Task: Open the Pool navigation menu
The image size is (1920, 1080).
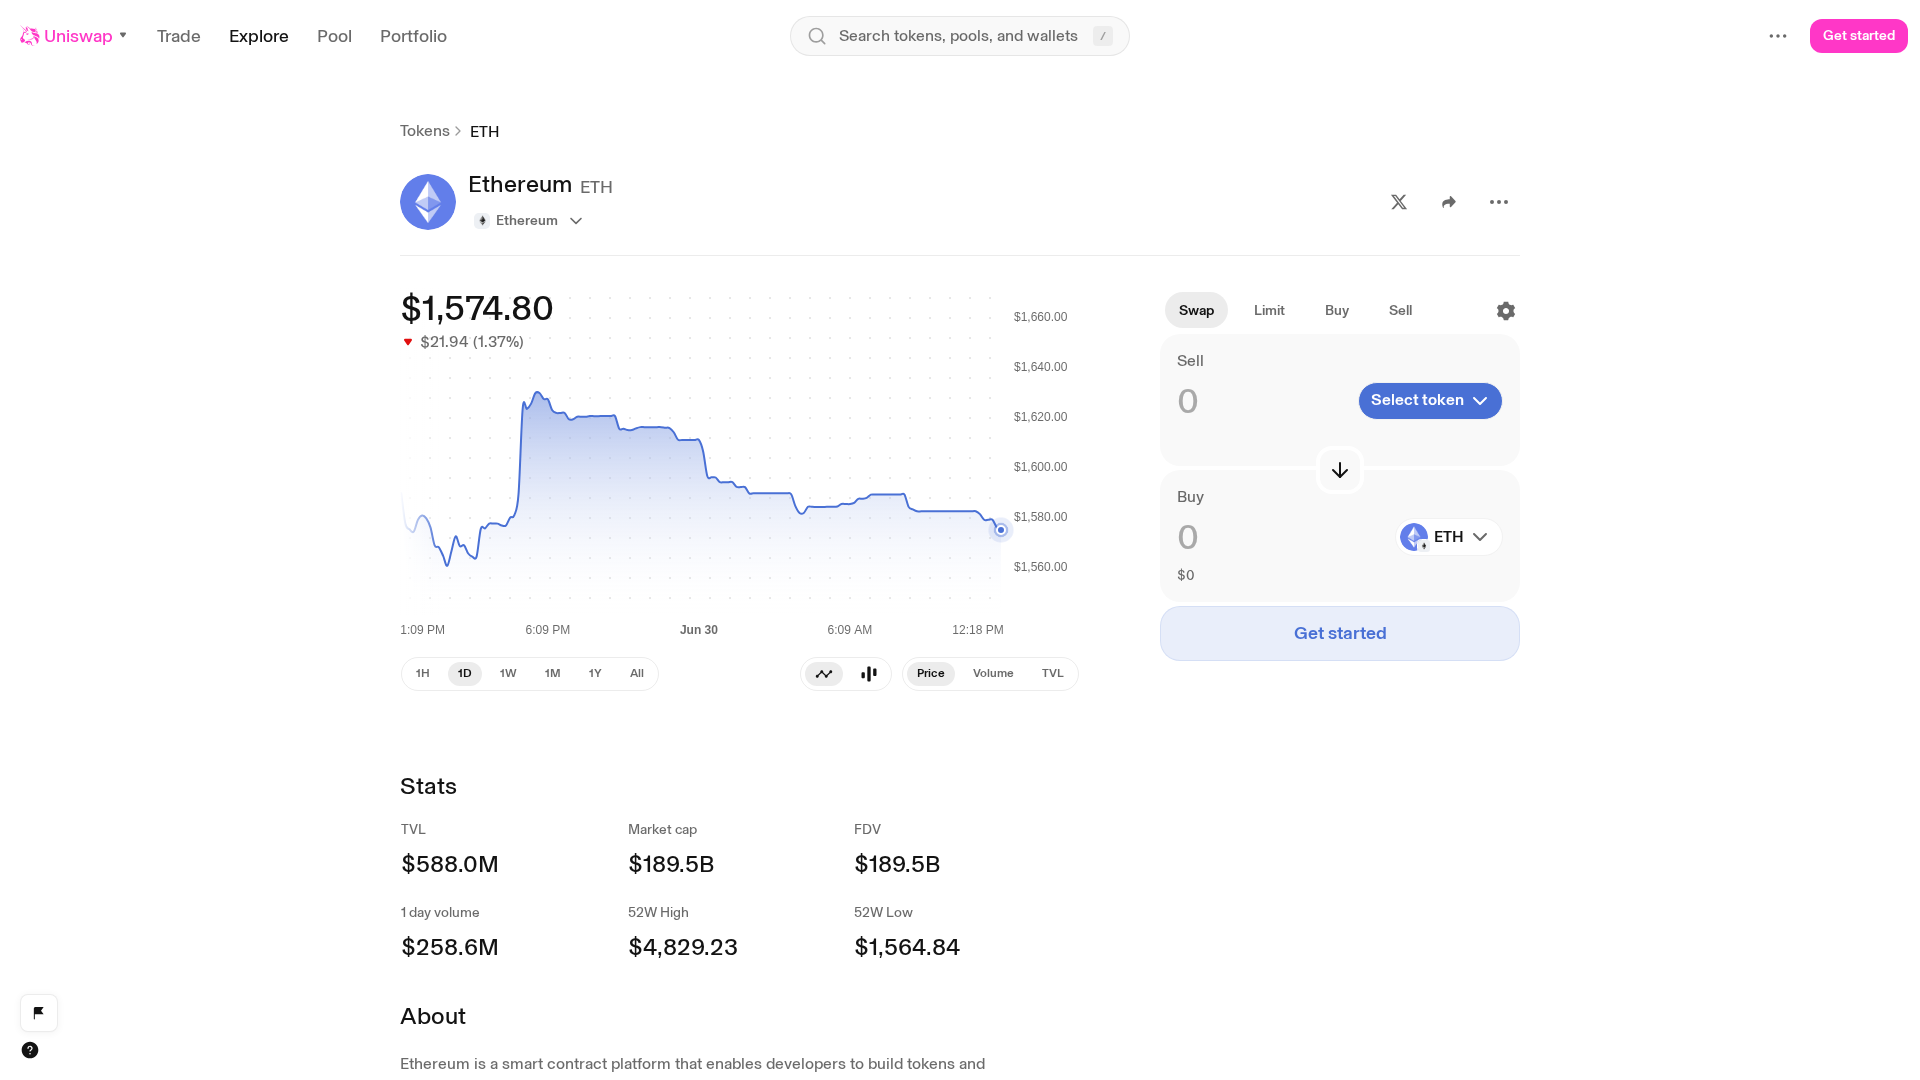Action: pyautogui.click(x=334, y=36)
